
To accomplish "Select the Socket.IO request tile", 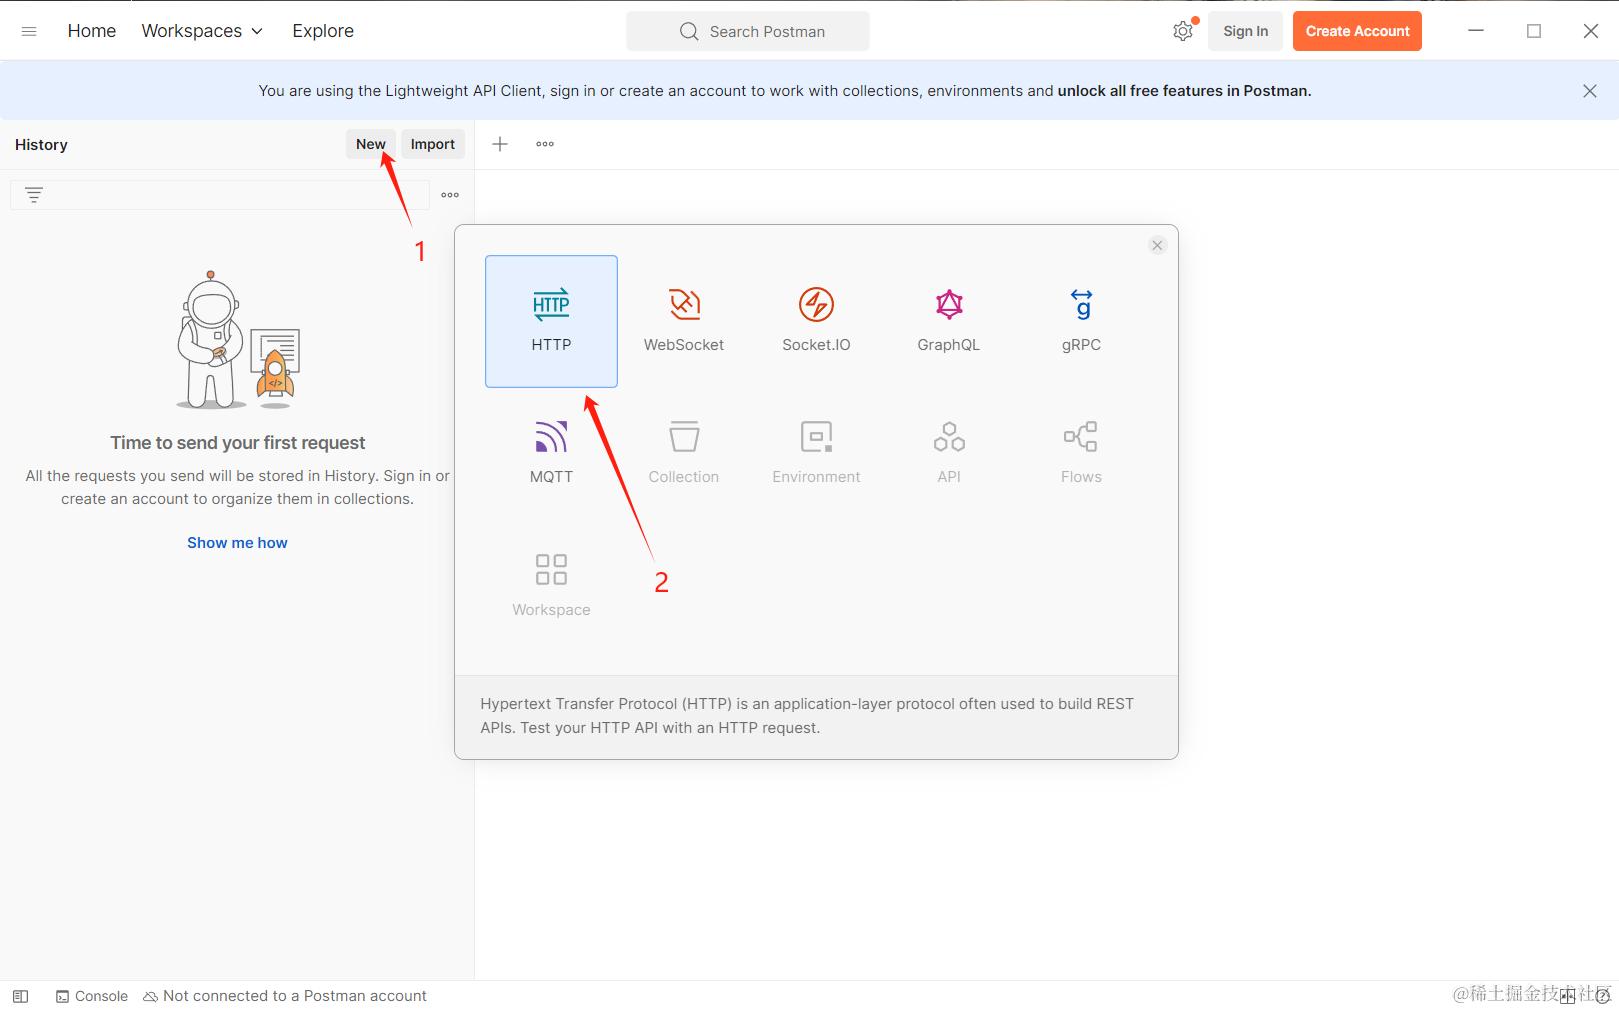I will point(816,321).
